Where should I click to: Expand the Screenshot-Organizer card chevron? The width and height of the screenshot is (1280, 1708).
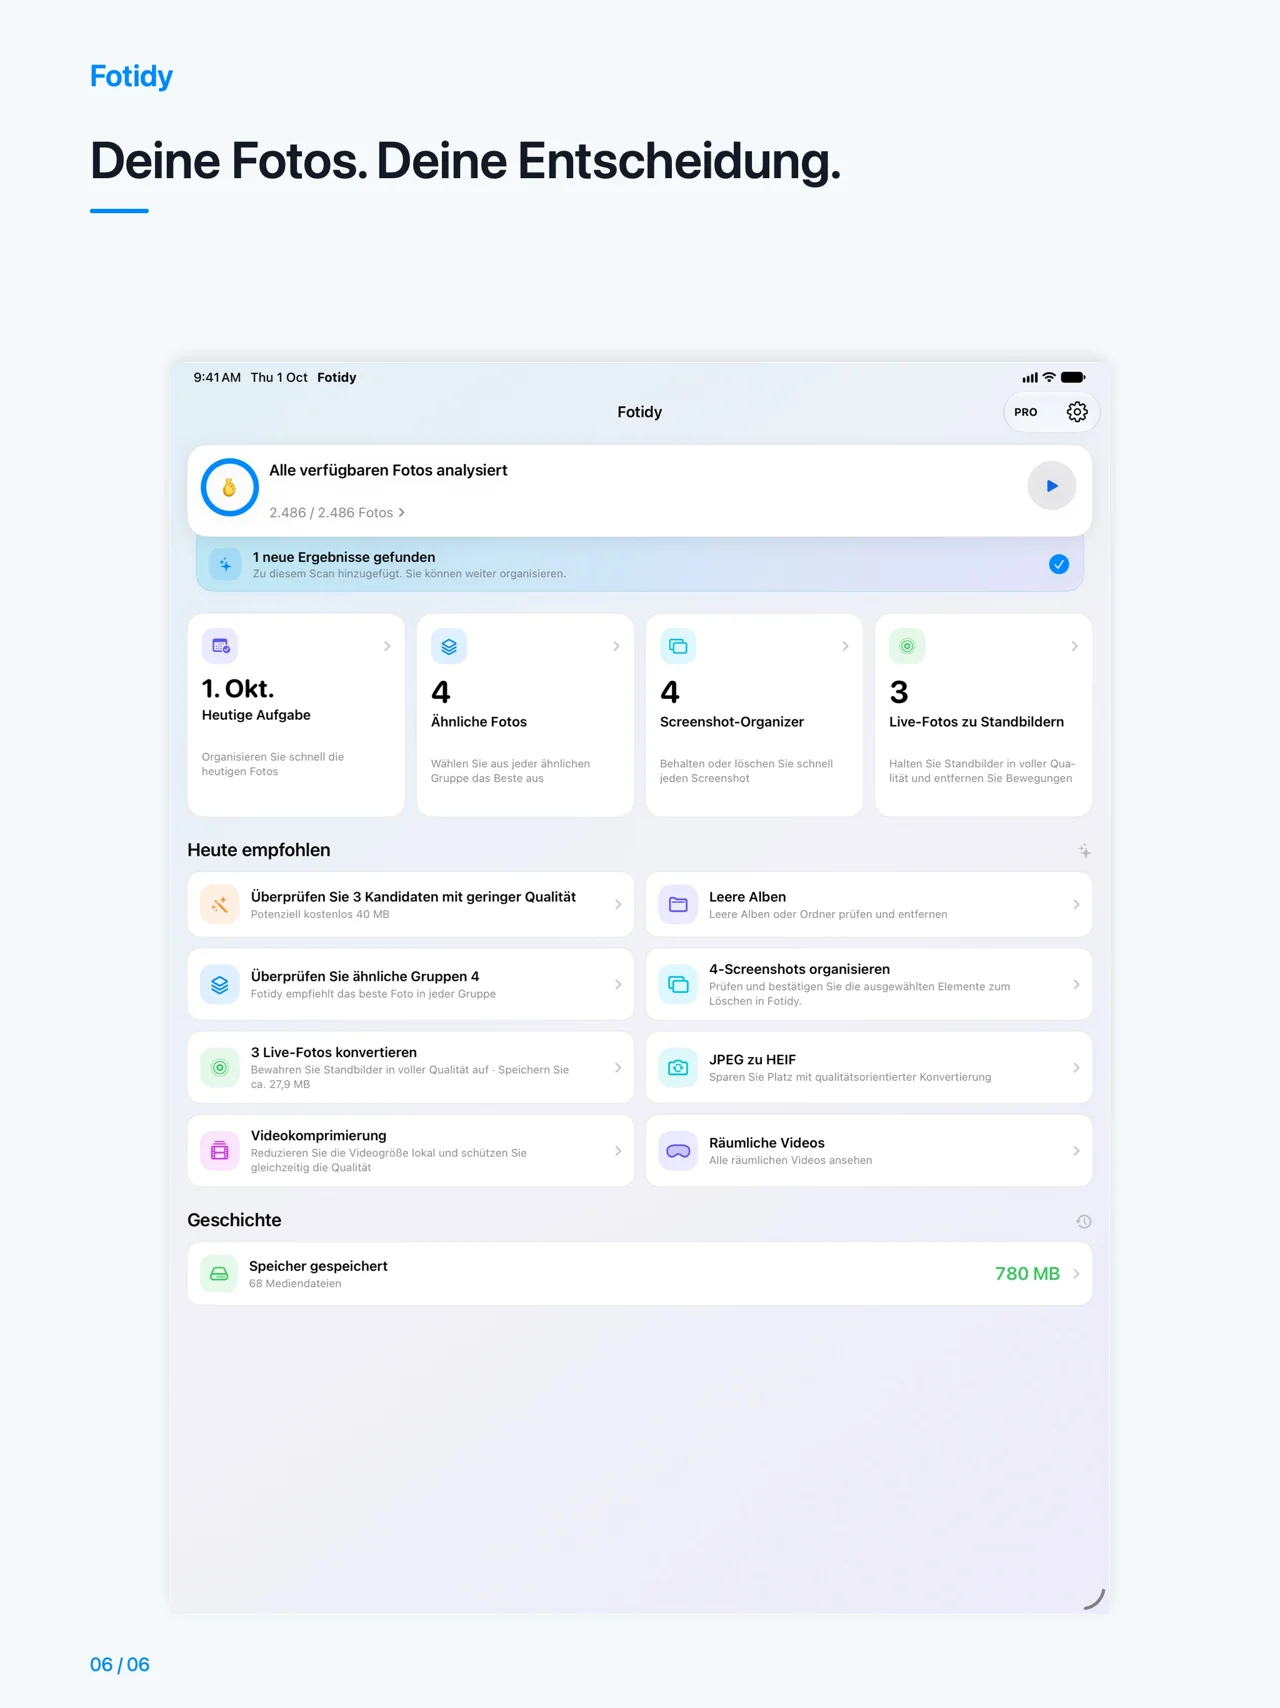[x=845, y=646]
